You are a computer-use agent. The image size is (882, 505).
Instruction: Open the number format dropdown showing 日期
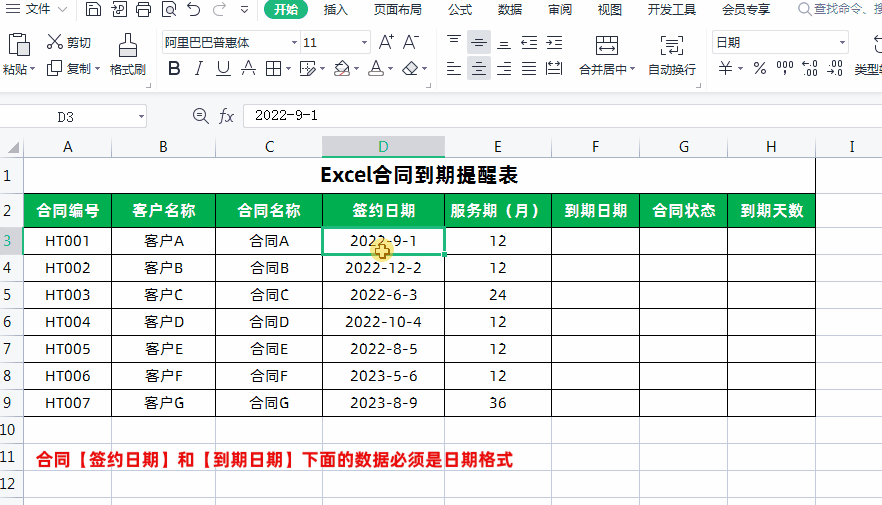click(x=842, y=43)
